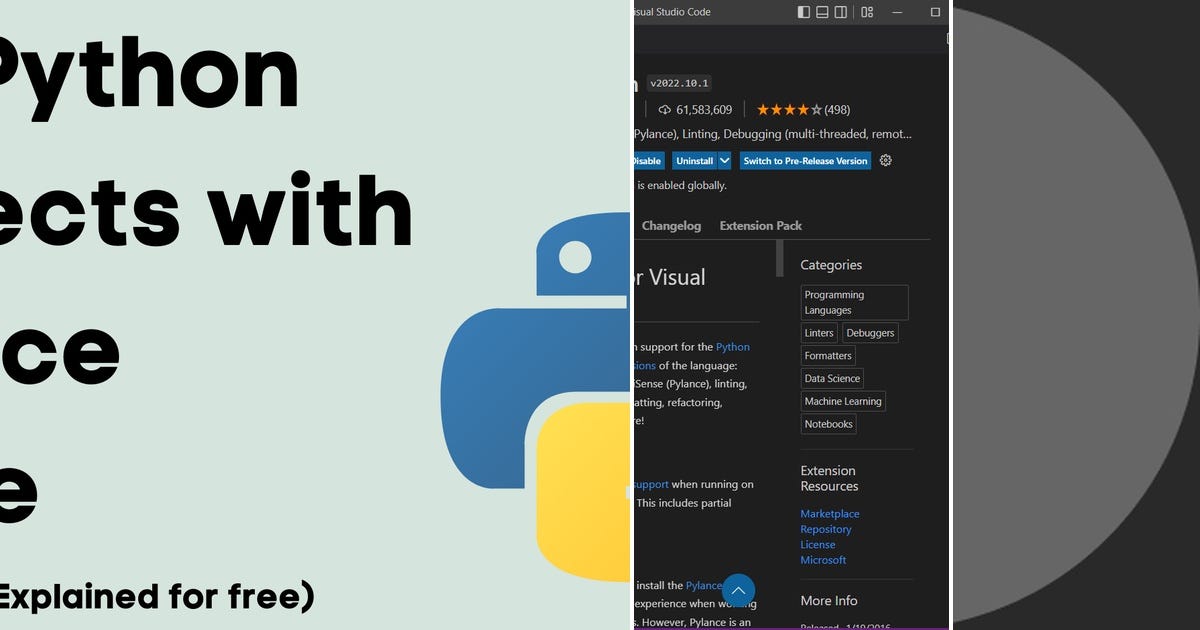Expand the Uninstall dropdown chevron
The height and width of the screenshot is (630, 1200).
[x=723, y=160]
